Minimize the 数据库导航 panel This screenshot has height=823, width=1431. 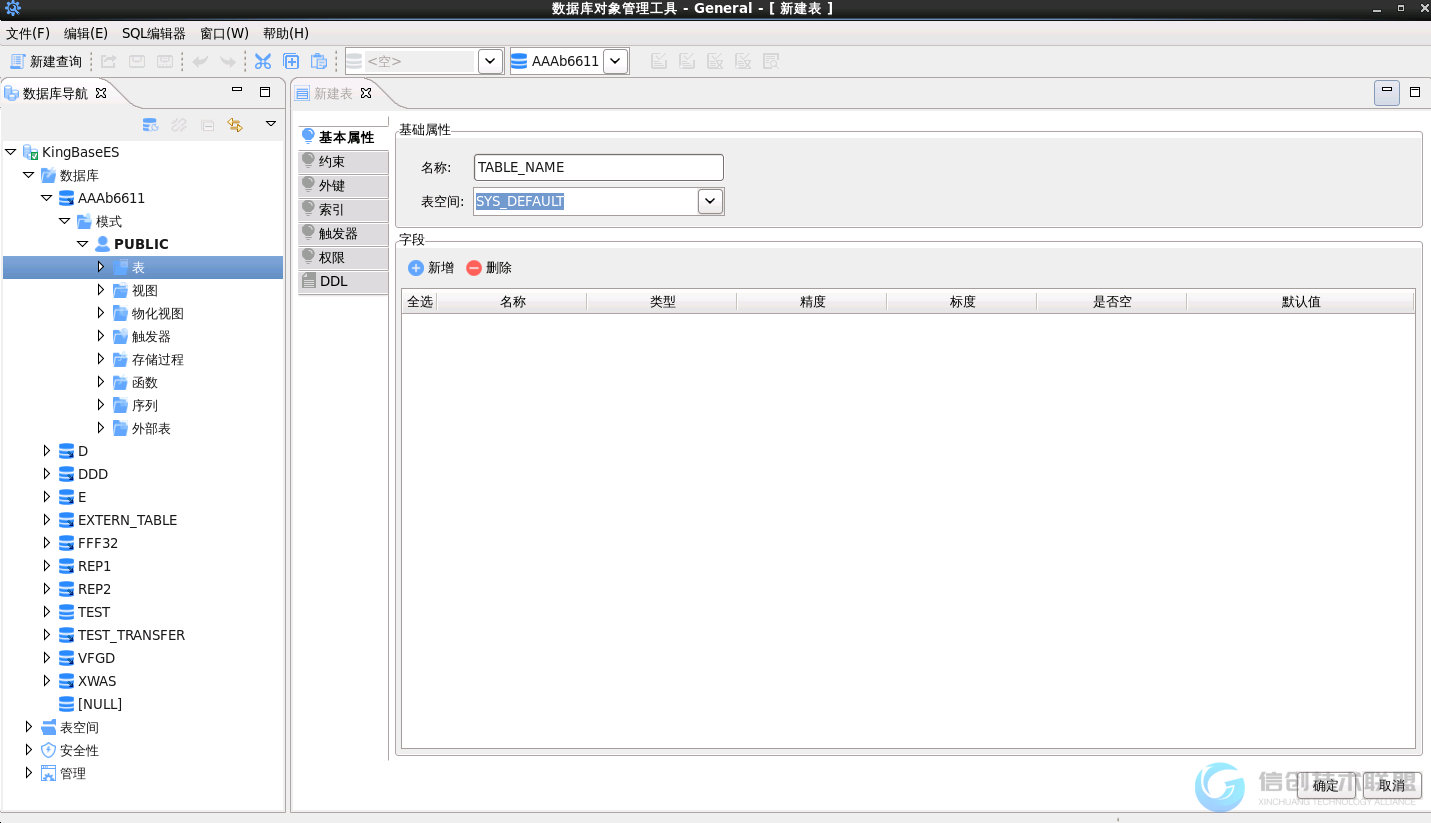237,91
